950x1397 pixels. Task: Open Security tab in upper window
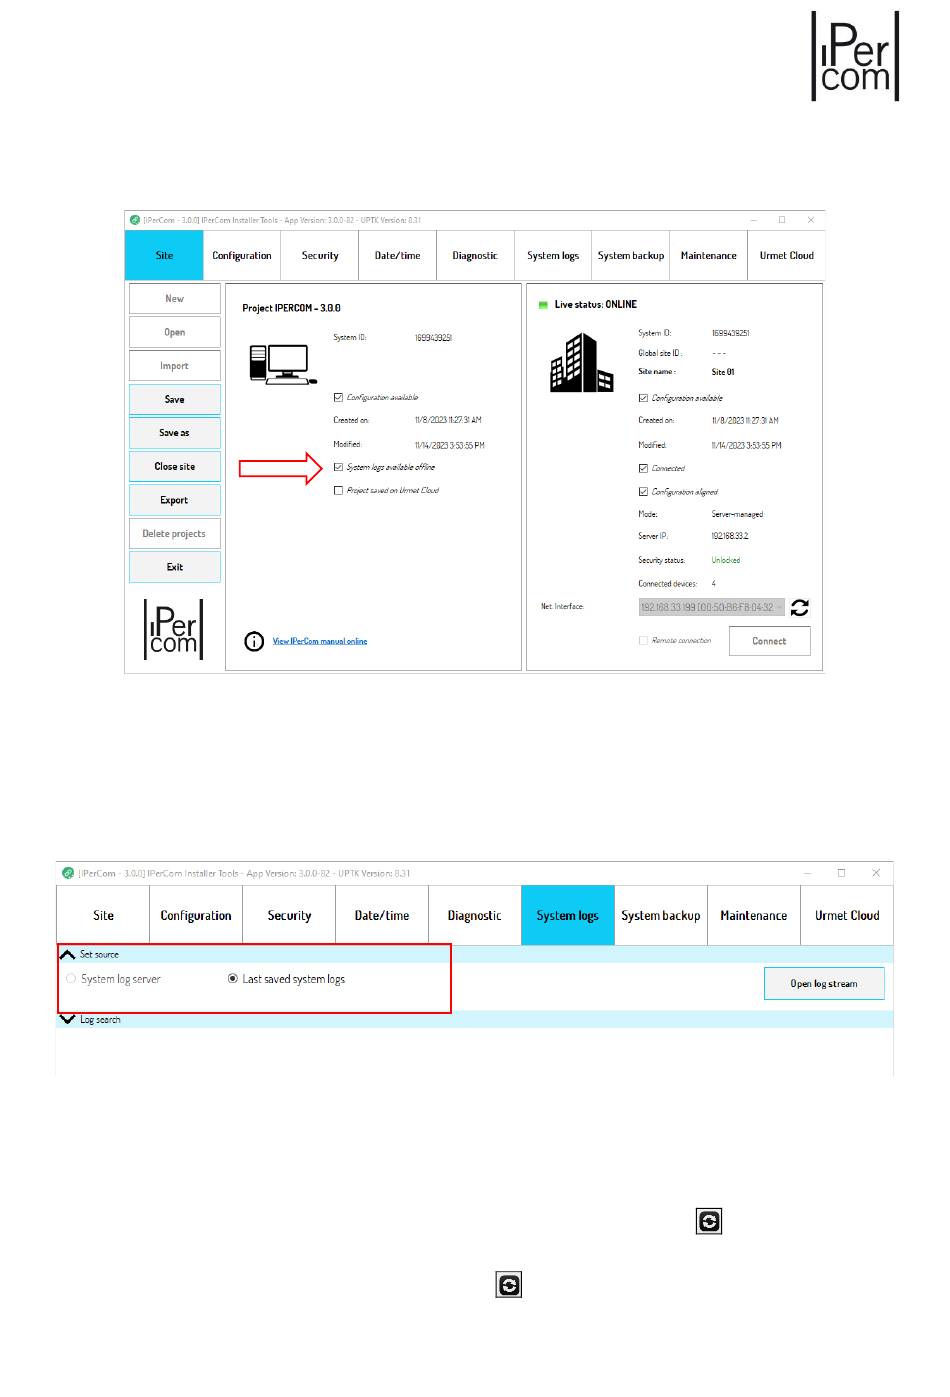click(320, 255)
